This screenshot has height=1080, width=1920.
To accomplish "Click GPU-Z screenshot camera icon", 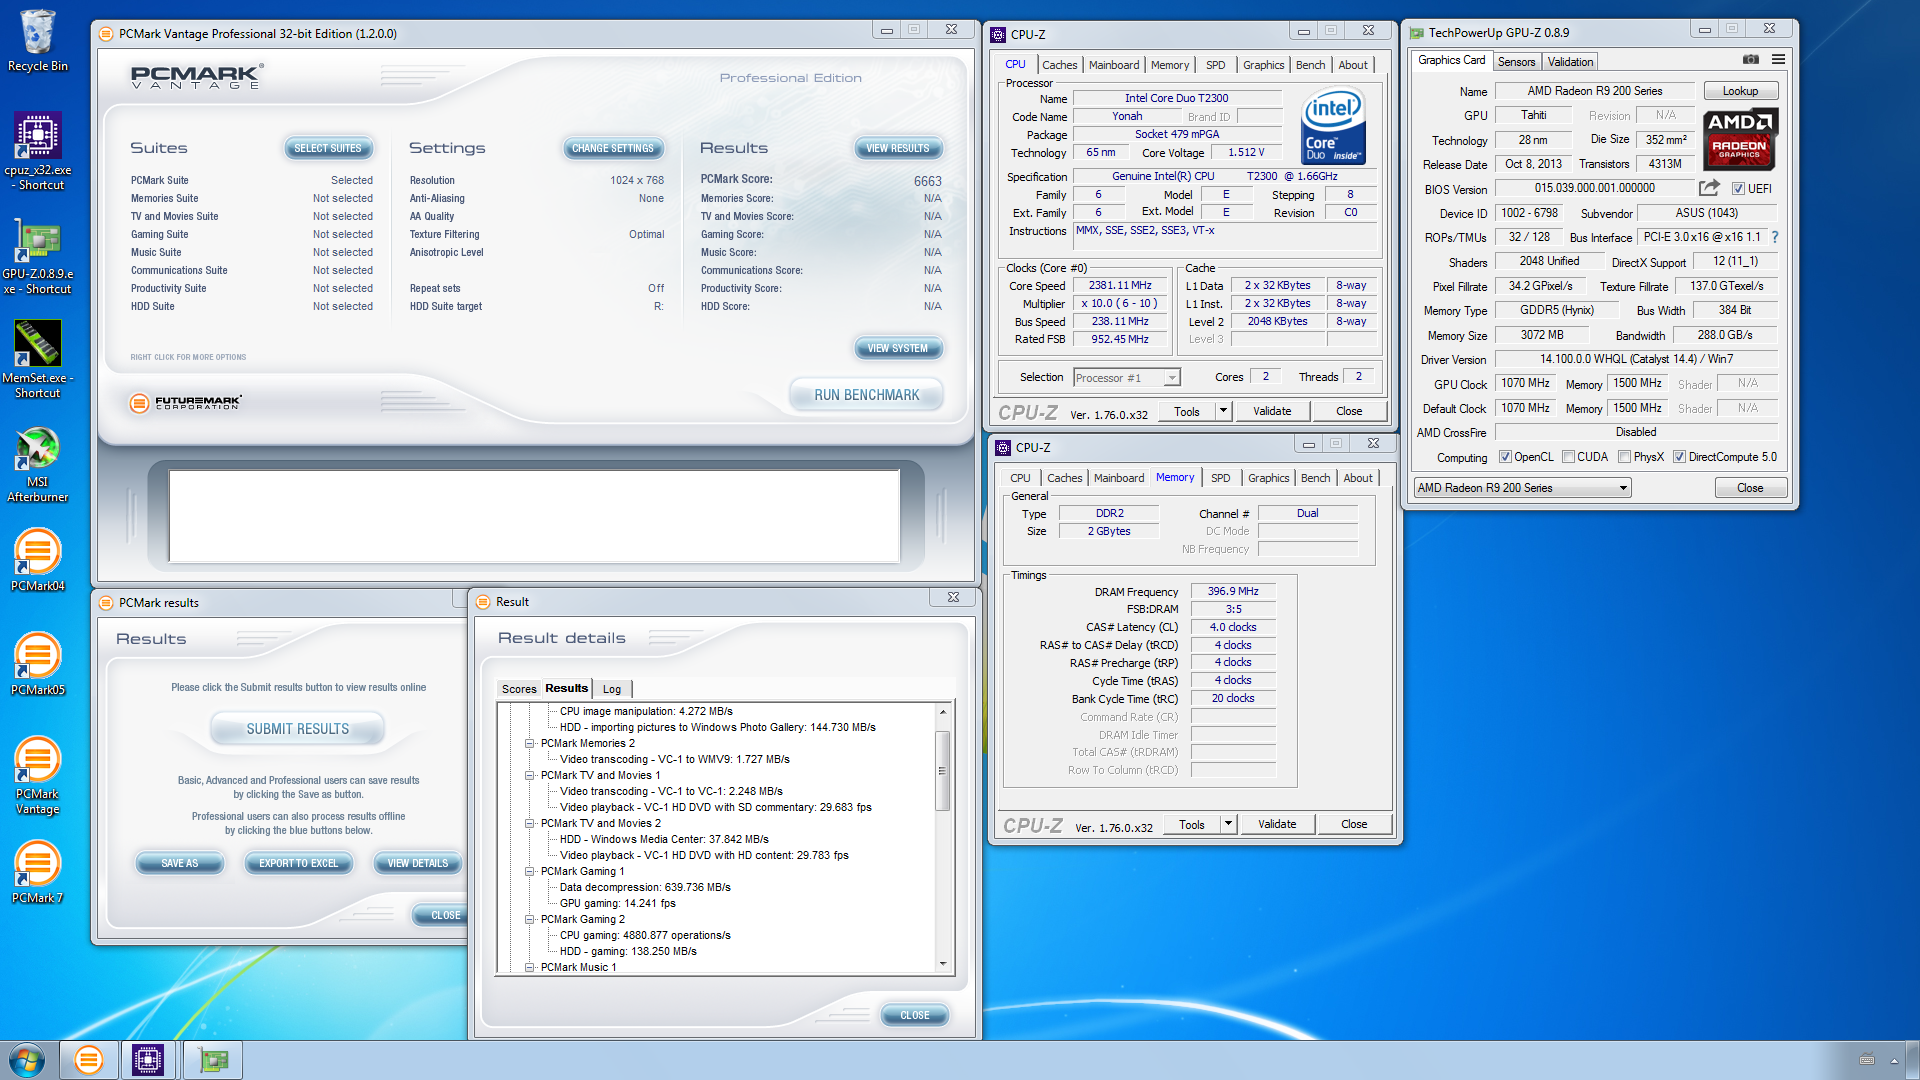I will [x=1750, y=60].
